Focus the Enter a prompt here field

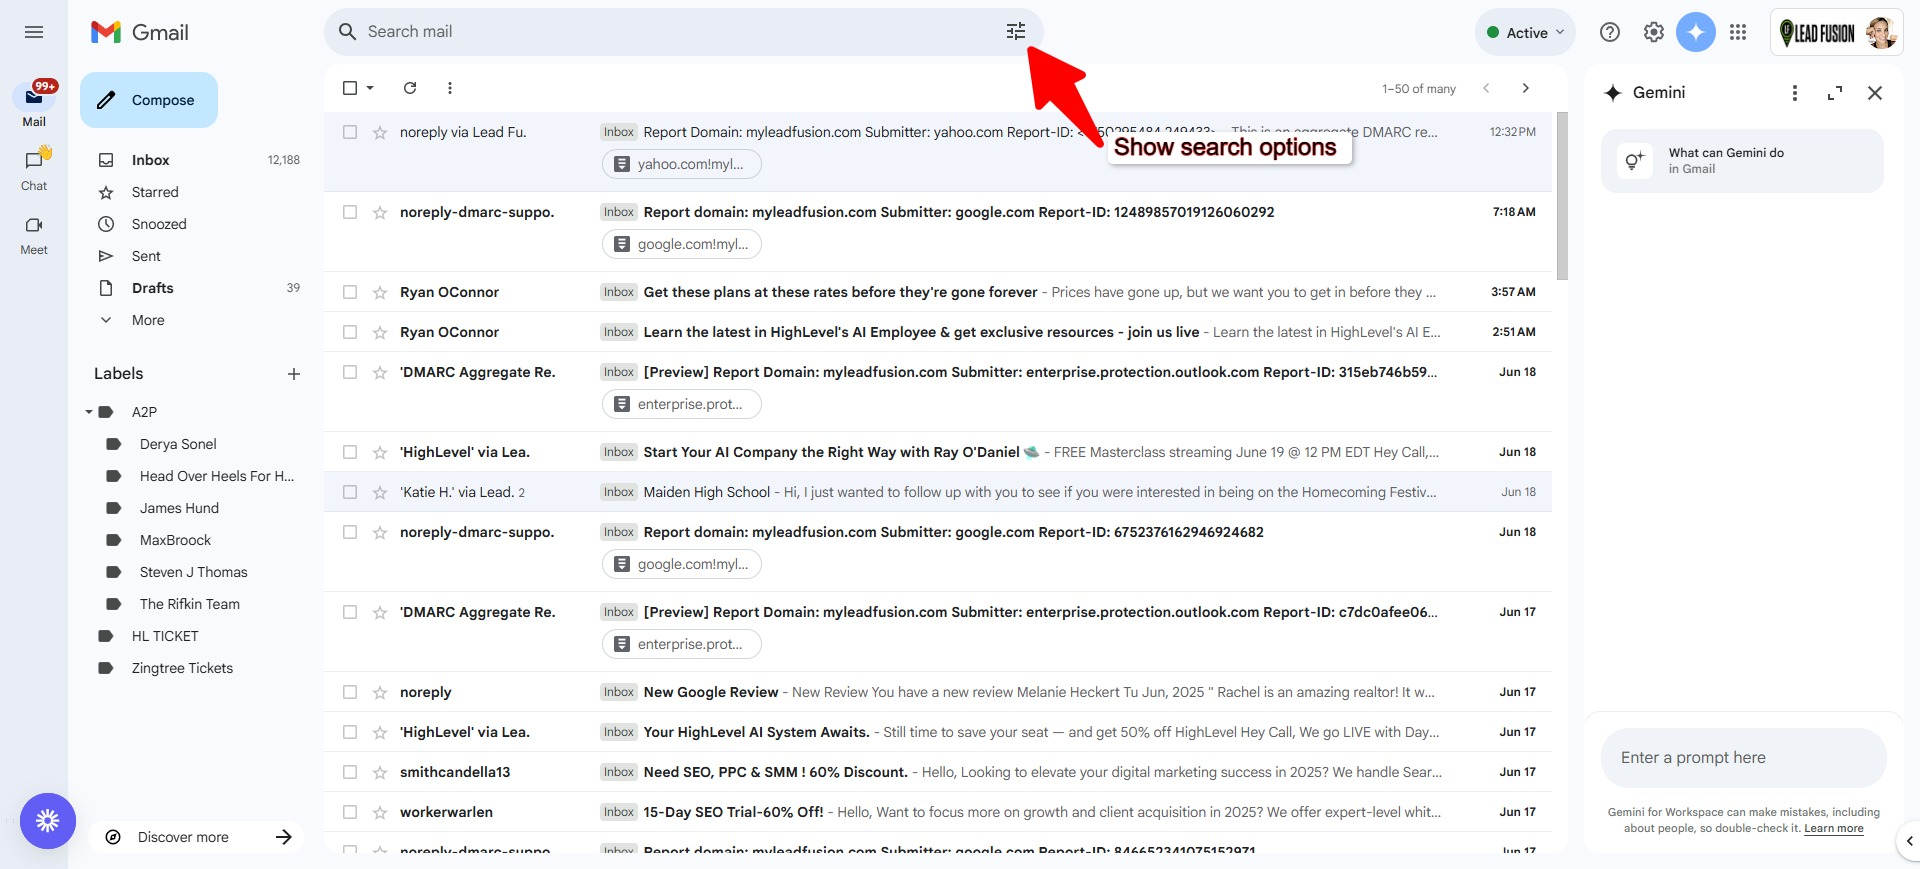[x=1743, y=758]
